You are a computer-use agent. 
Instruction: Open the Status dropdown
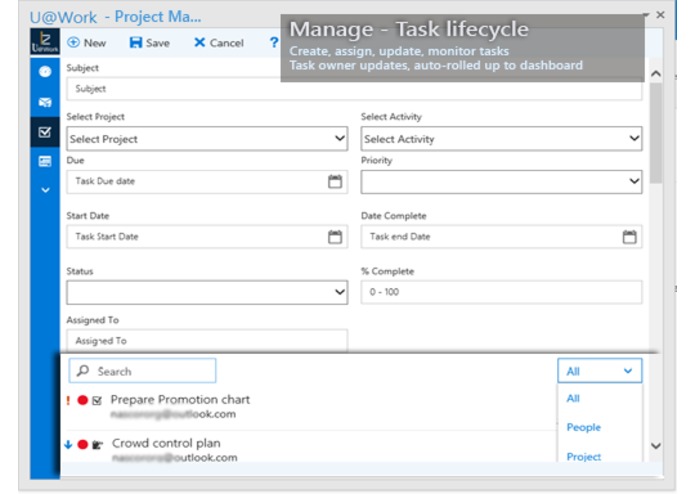[x=207, y=292]
